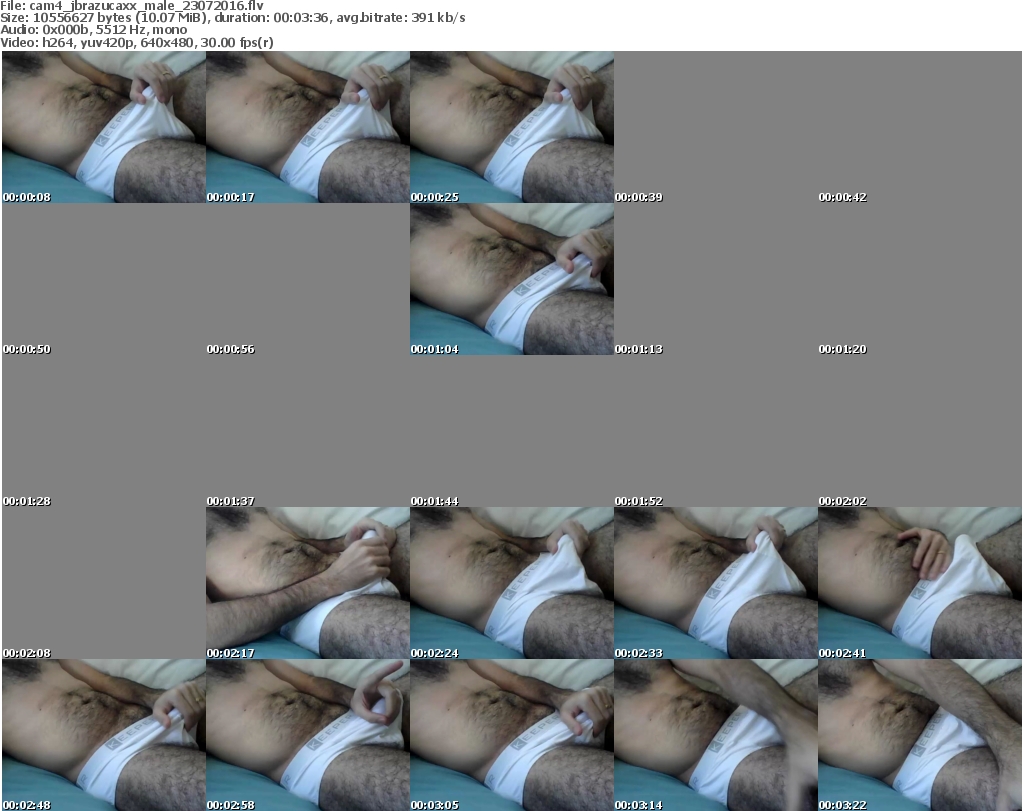This screenshot has height=811, width=1024.
Task: Select the gray frame stamped 00:01:52
Action: click(x=716, y=432)
